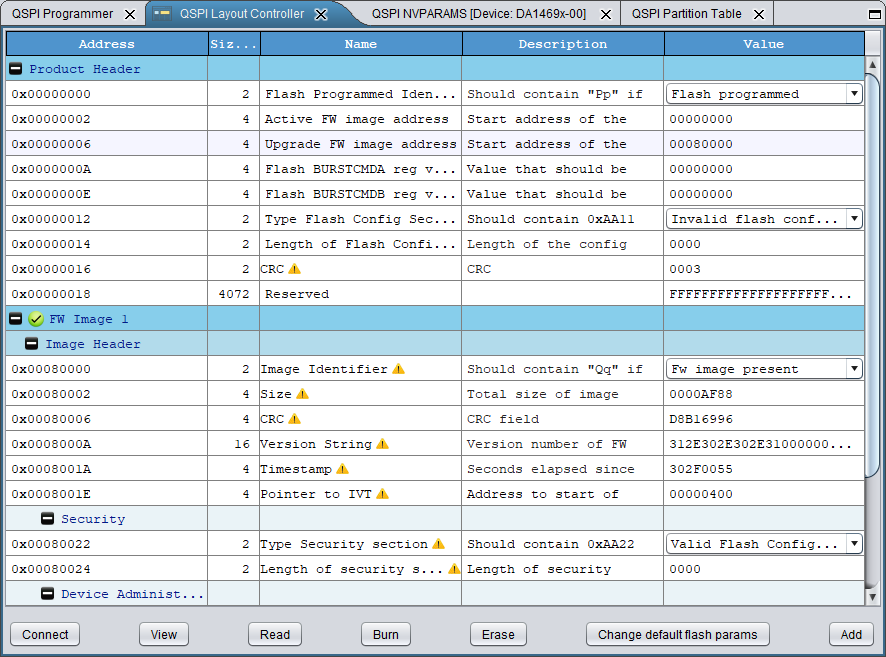Click the CRC value 0003
The width and height of the screenshot is (886, 657).
coord(764,269)
